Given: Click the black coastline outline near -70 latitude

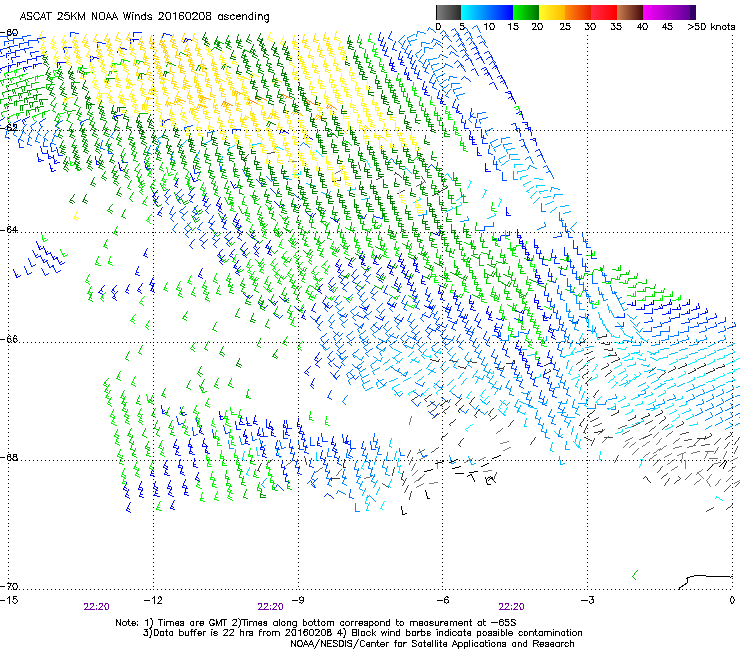Looking at the screenshot, I should pos(705,582).
